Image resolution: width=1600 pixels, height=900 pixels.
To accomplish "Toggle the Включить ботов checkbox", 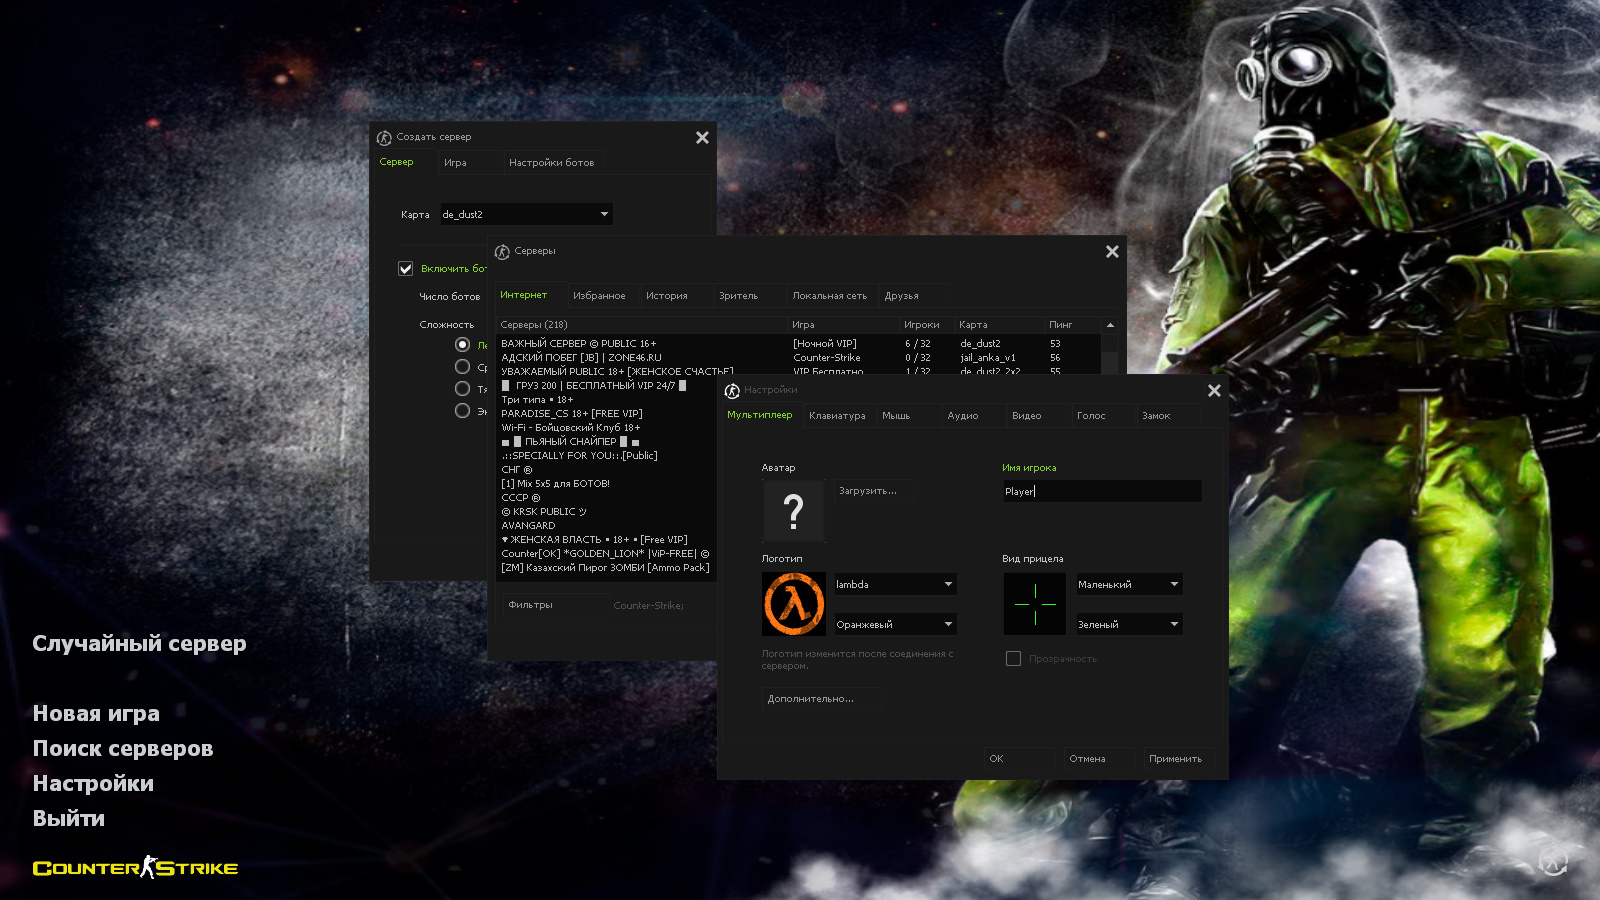I will pos(406,269).
